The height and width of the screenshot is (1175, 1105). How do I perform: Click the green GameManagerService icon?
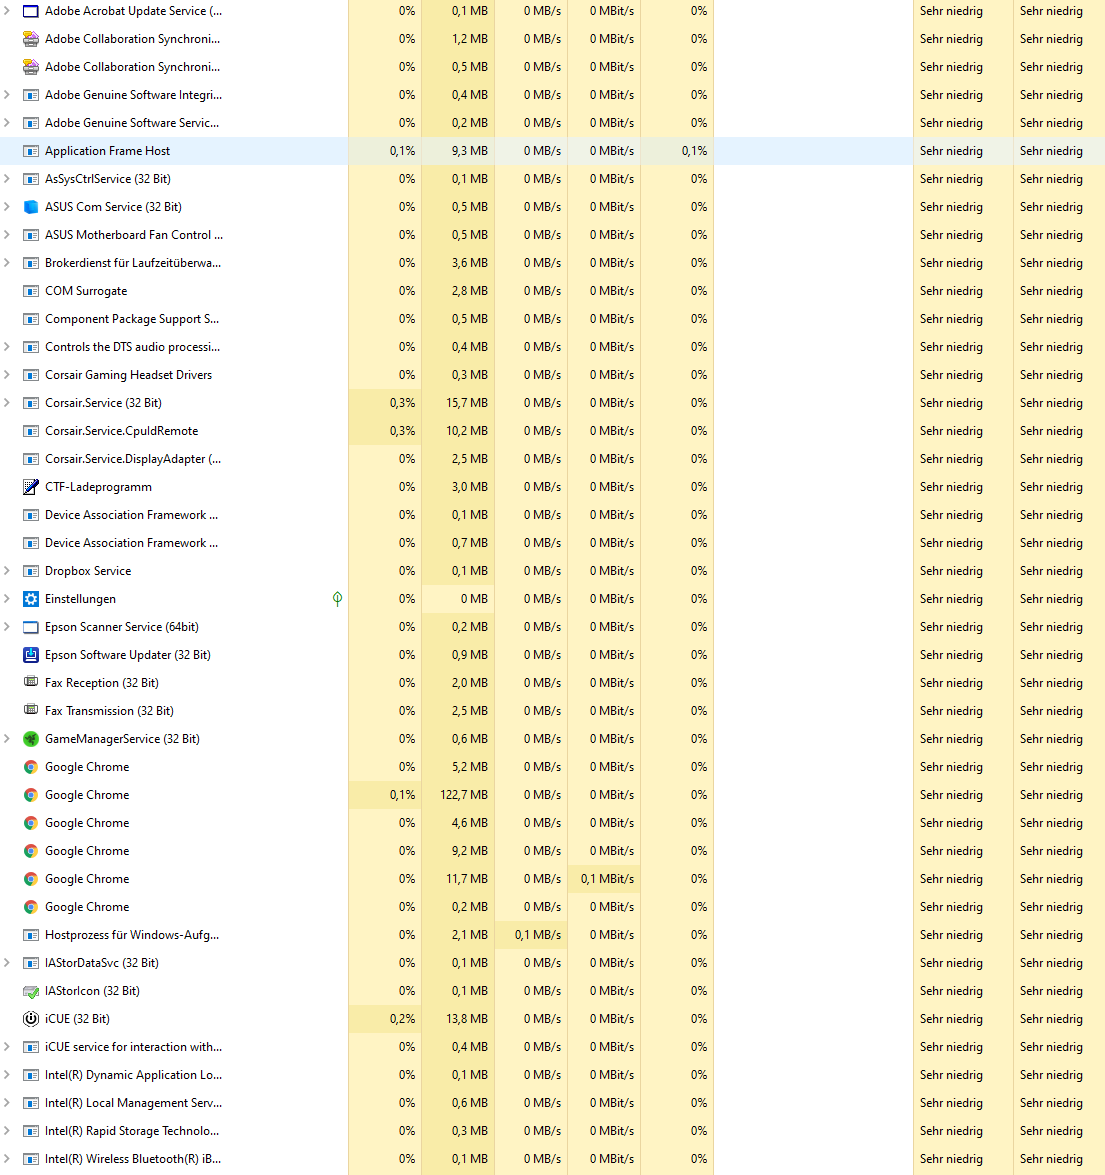(x=31, y=739)
